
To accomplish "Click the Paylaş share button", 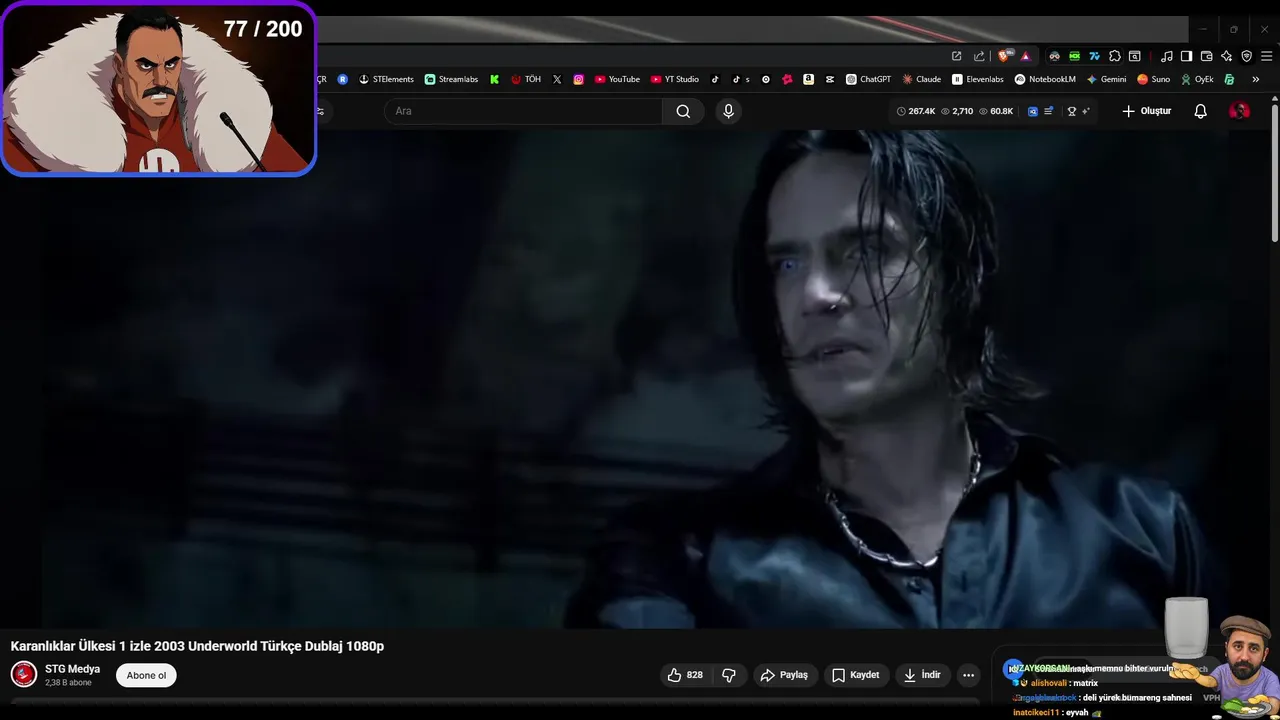I will [x=784, y=675].
